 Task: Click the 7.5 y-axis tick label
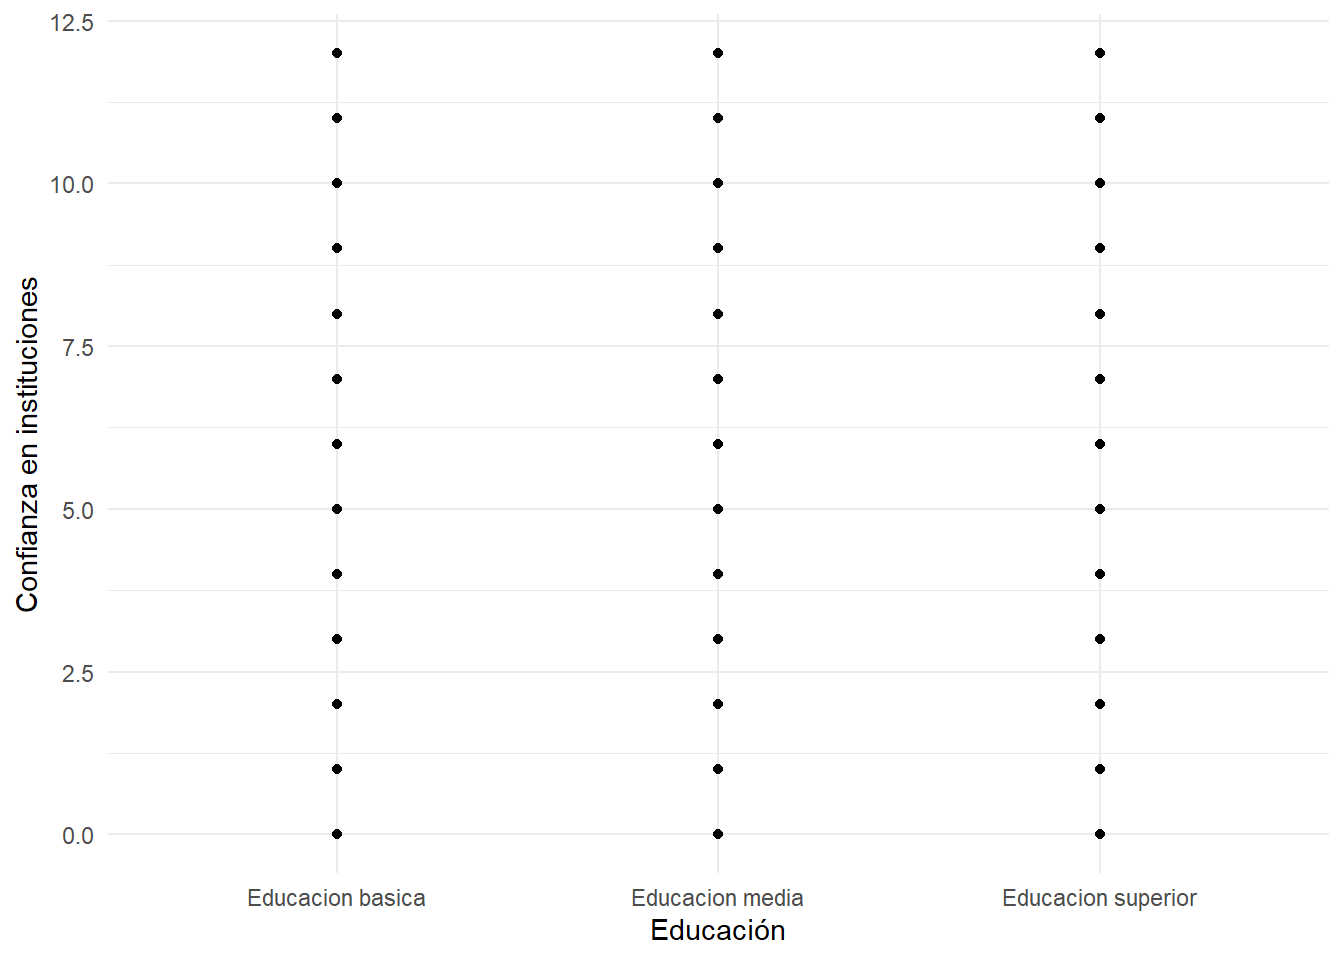pyautogui.click(x=78, y=348)
